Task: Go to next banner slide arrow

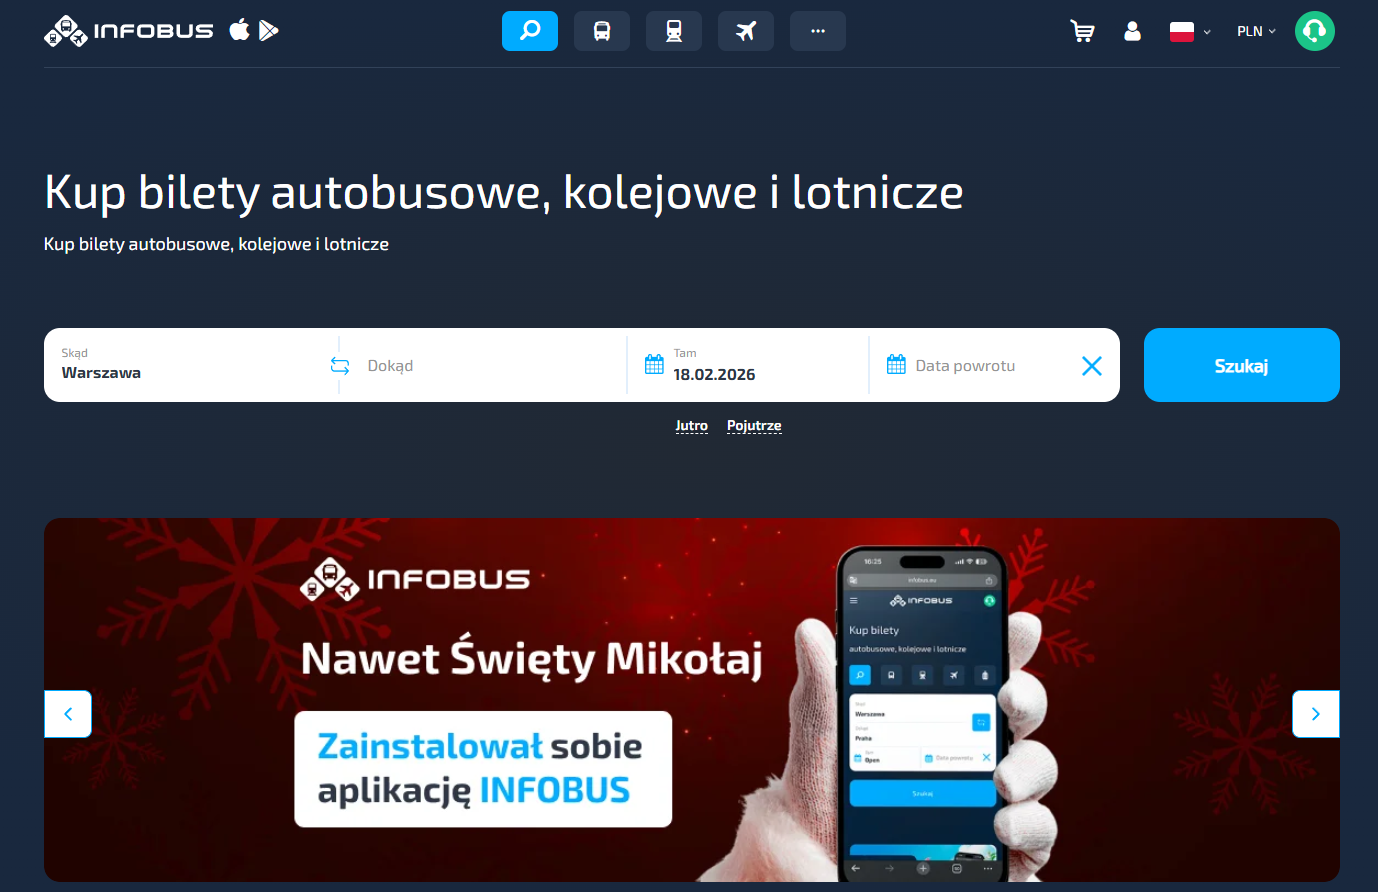Action: point(1316,714)
